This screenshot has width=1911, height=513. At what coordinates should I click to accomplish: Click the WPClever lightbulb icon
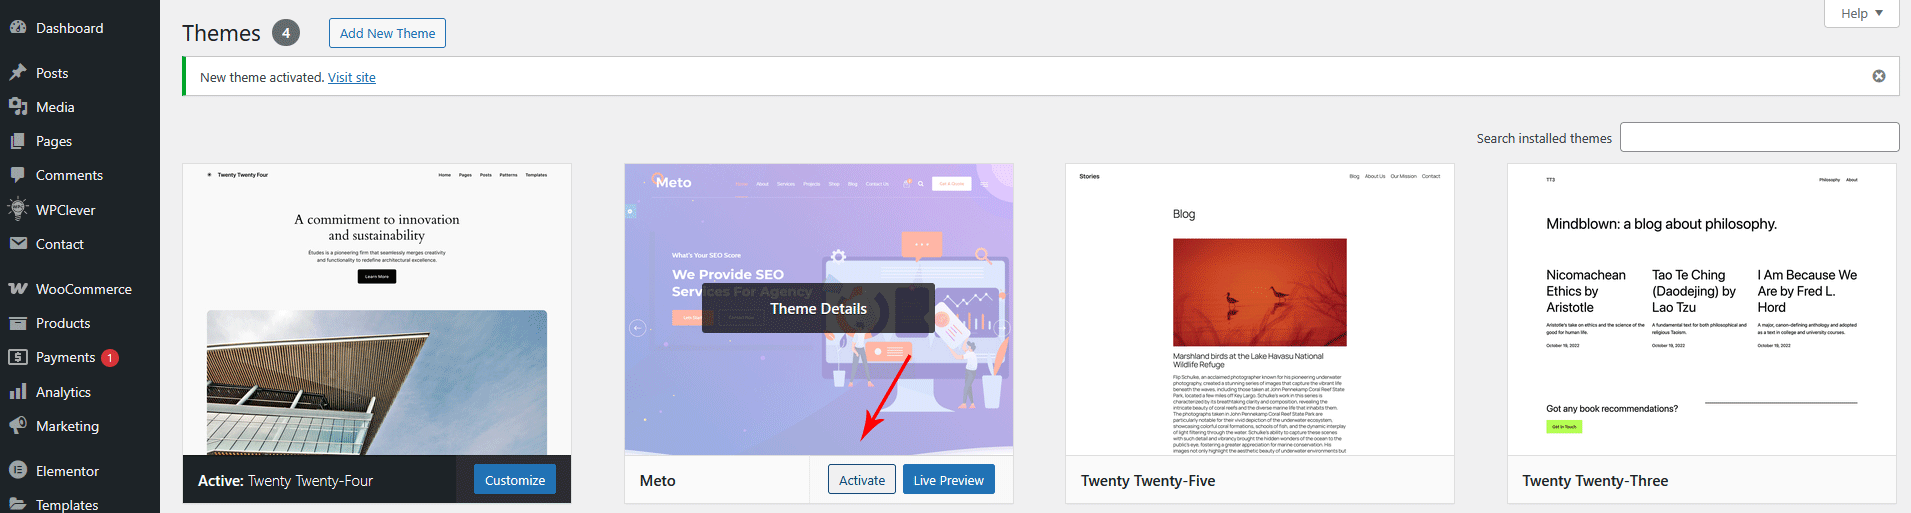18,209
